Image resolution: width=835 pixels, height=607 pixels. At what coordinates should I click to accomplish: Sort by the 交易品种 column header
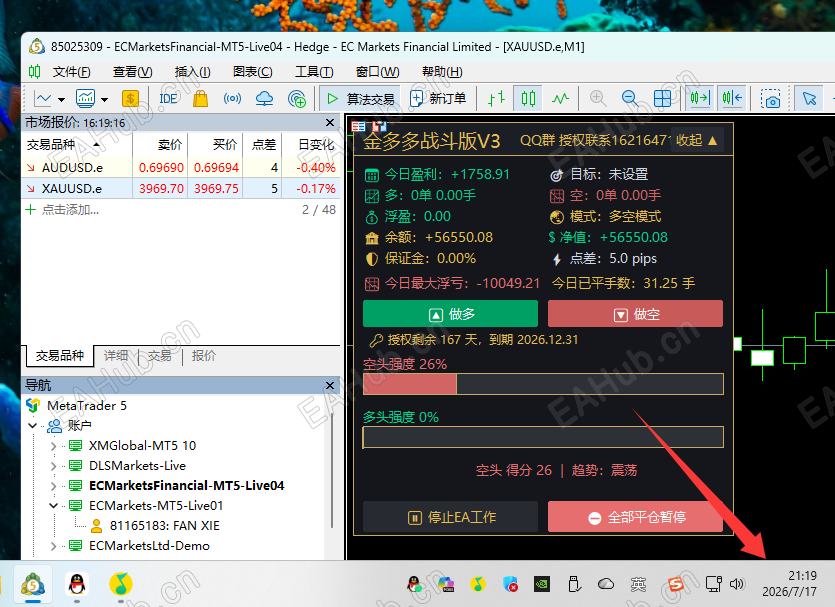(x=77, y=145)
